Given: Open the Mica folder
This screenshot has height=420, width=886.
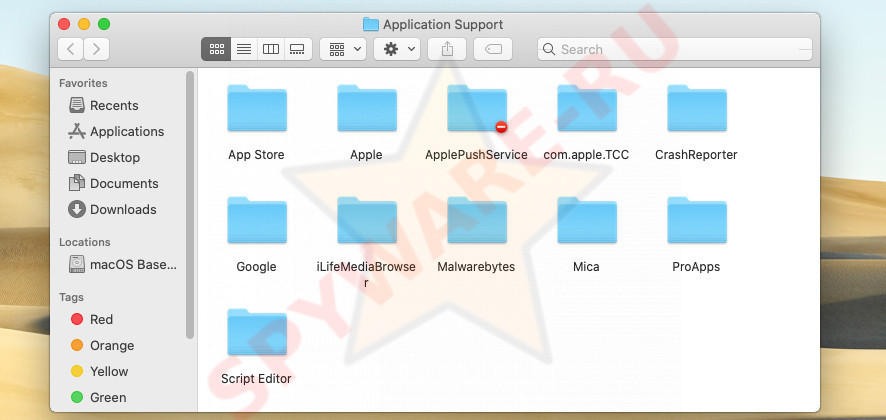Looking at the screenshot, I should (587, 220).
